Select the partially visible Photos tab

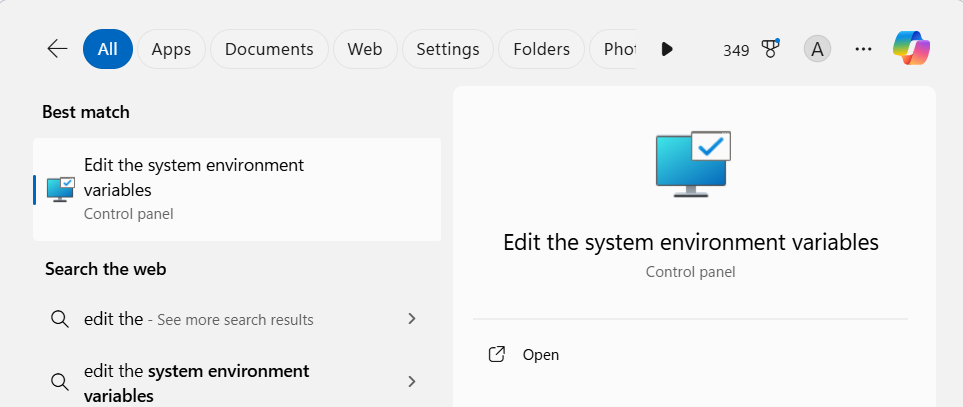(614, 49)
